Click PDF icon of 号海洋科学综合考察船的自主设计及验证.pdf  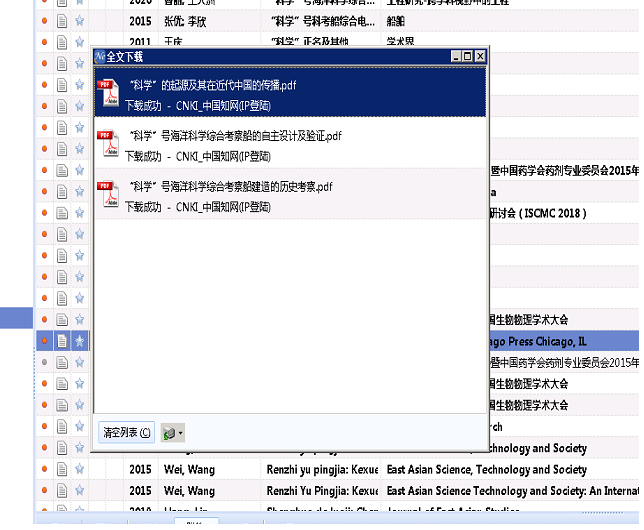point(108,143)
